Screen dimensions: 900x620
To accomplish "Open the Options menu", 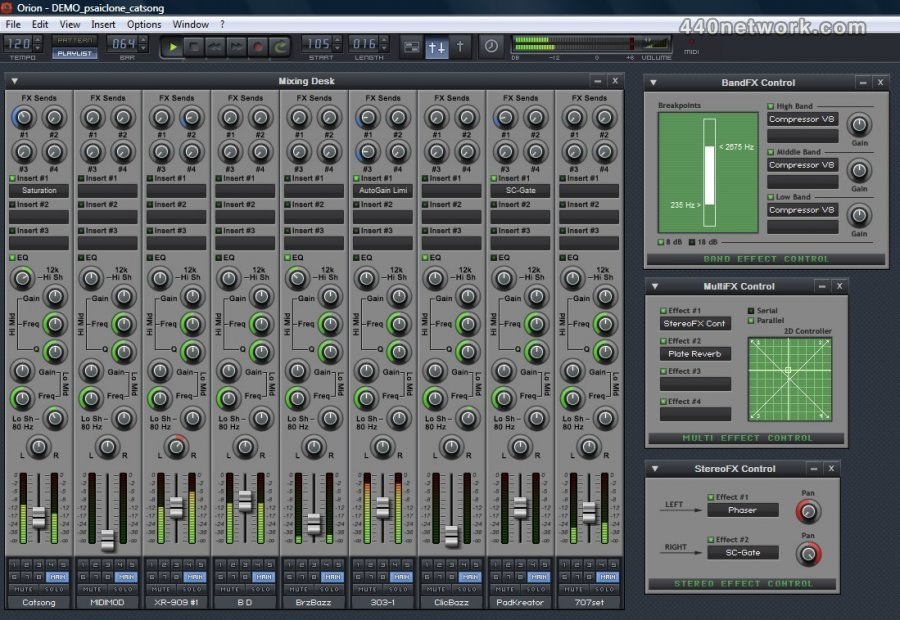I will pyautogui.click(x=144, y=24).
